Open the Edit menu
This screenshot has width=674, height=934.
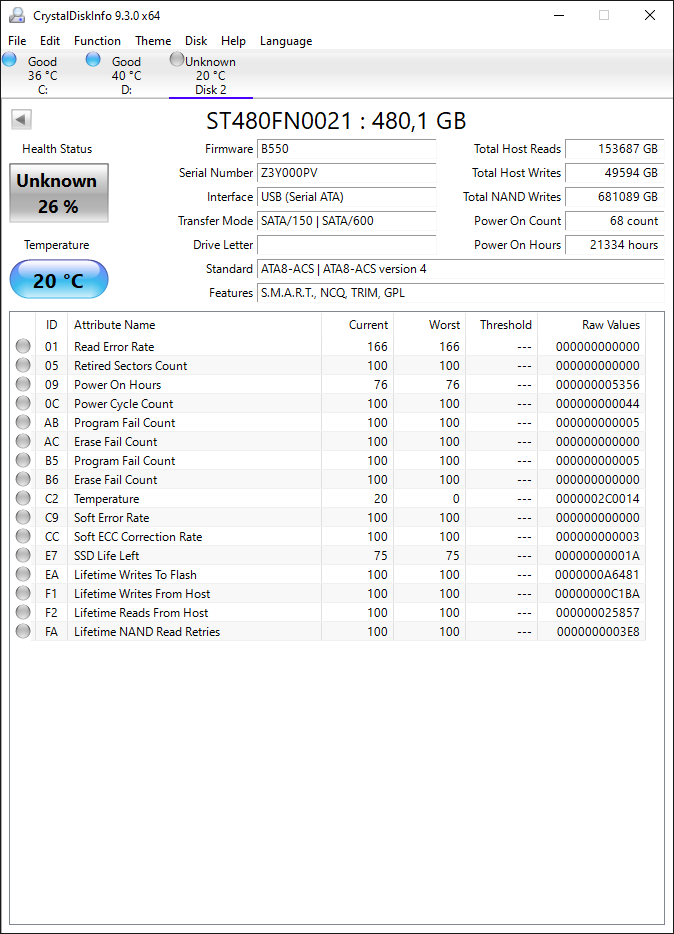click(x=50, y=41)
